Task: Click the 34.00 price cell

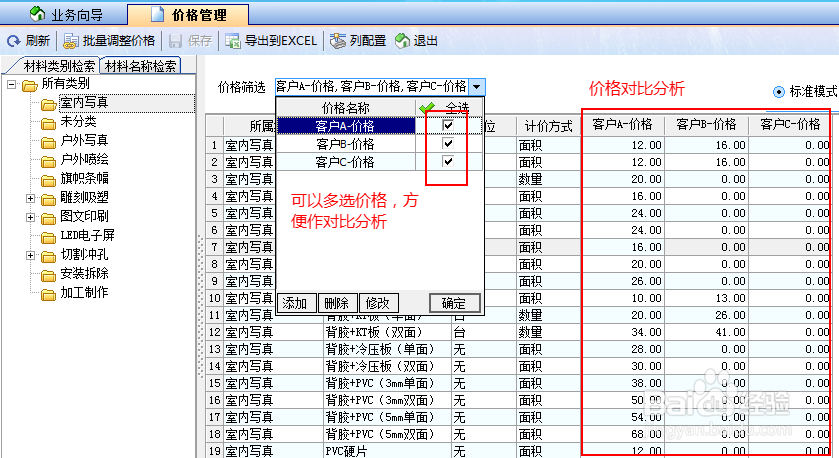Action: point(623,332)
